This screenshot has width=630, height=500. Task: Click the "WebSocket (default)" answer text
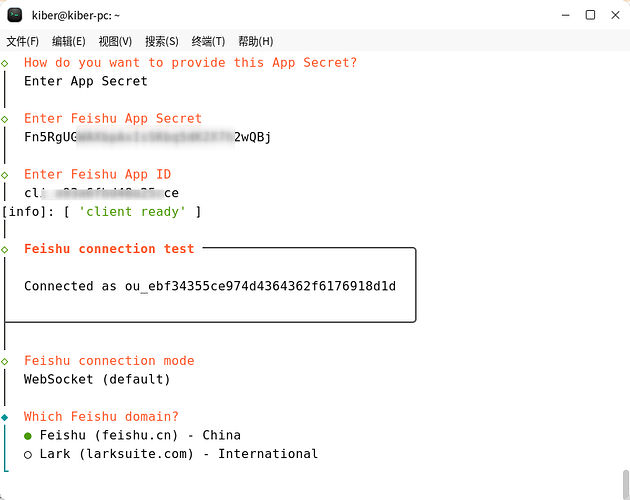[97, 379]
